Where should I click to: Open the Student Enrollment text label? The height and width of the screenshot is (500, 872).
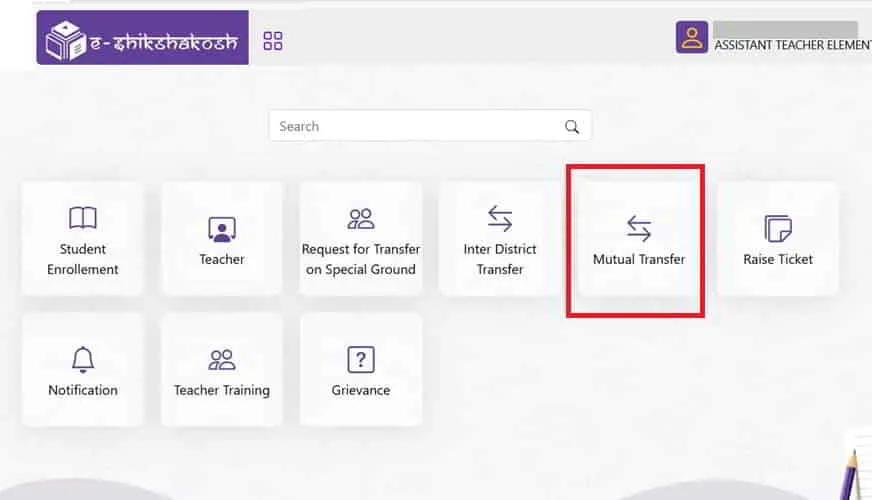tap(83, 259)
